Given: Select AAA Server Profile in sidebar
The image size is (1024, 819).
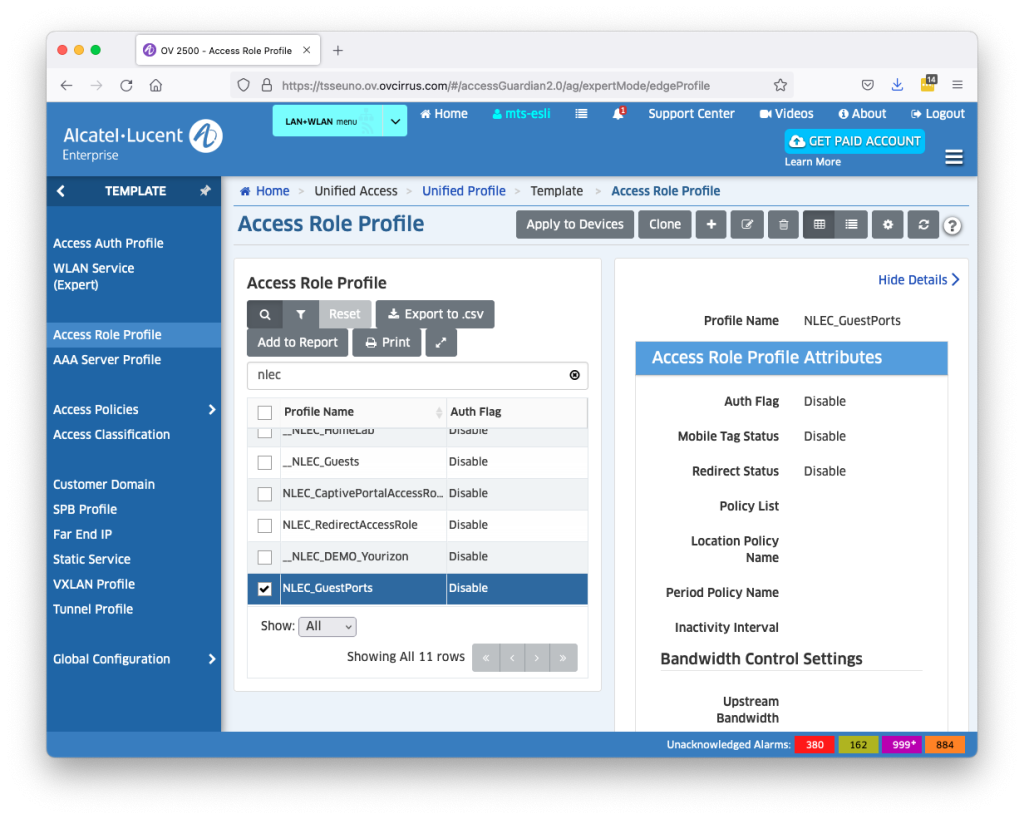Looking at the screenshot, I should (107, 360).
